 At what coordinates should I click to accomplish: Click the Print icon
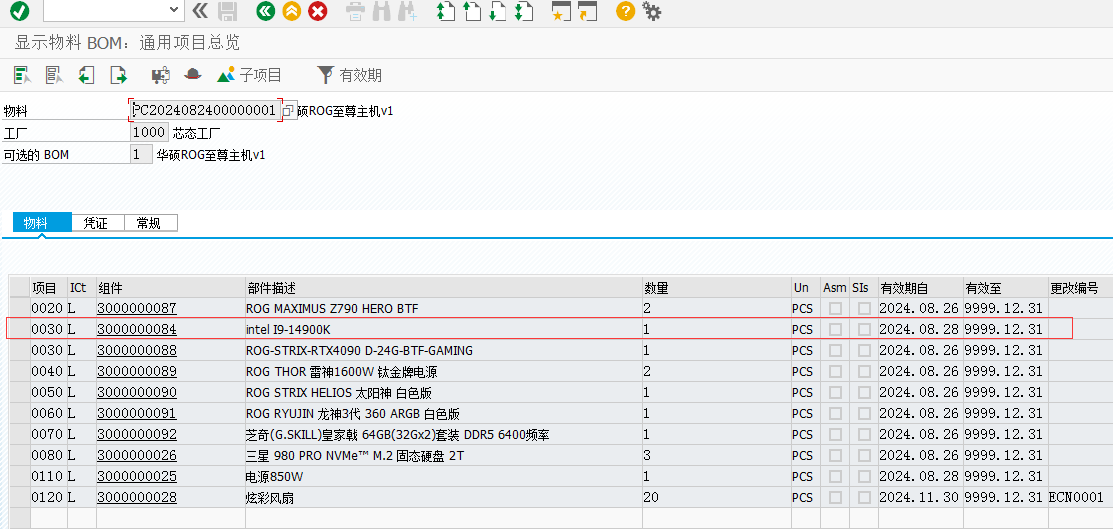tap(356, 11)
